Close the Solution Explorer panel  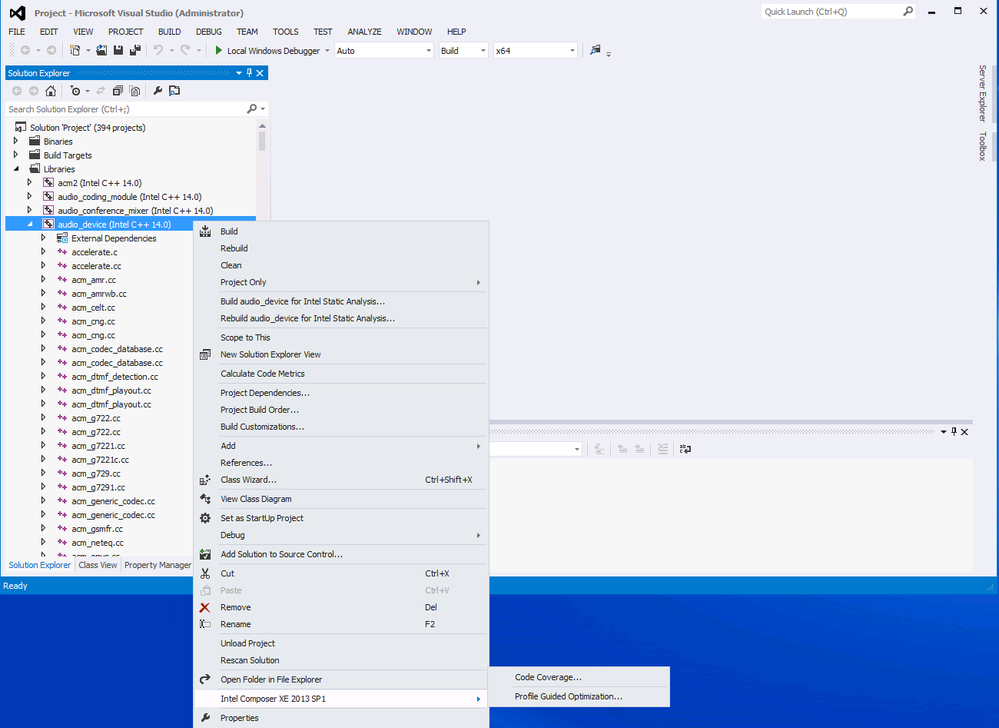click(x=260, y=73)
